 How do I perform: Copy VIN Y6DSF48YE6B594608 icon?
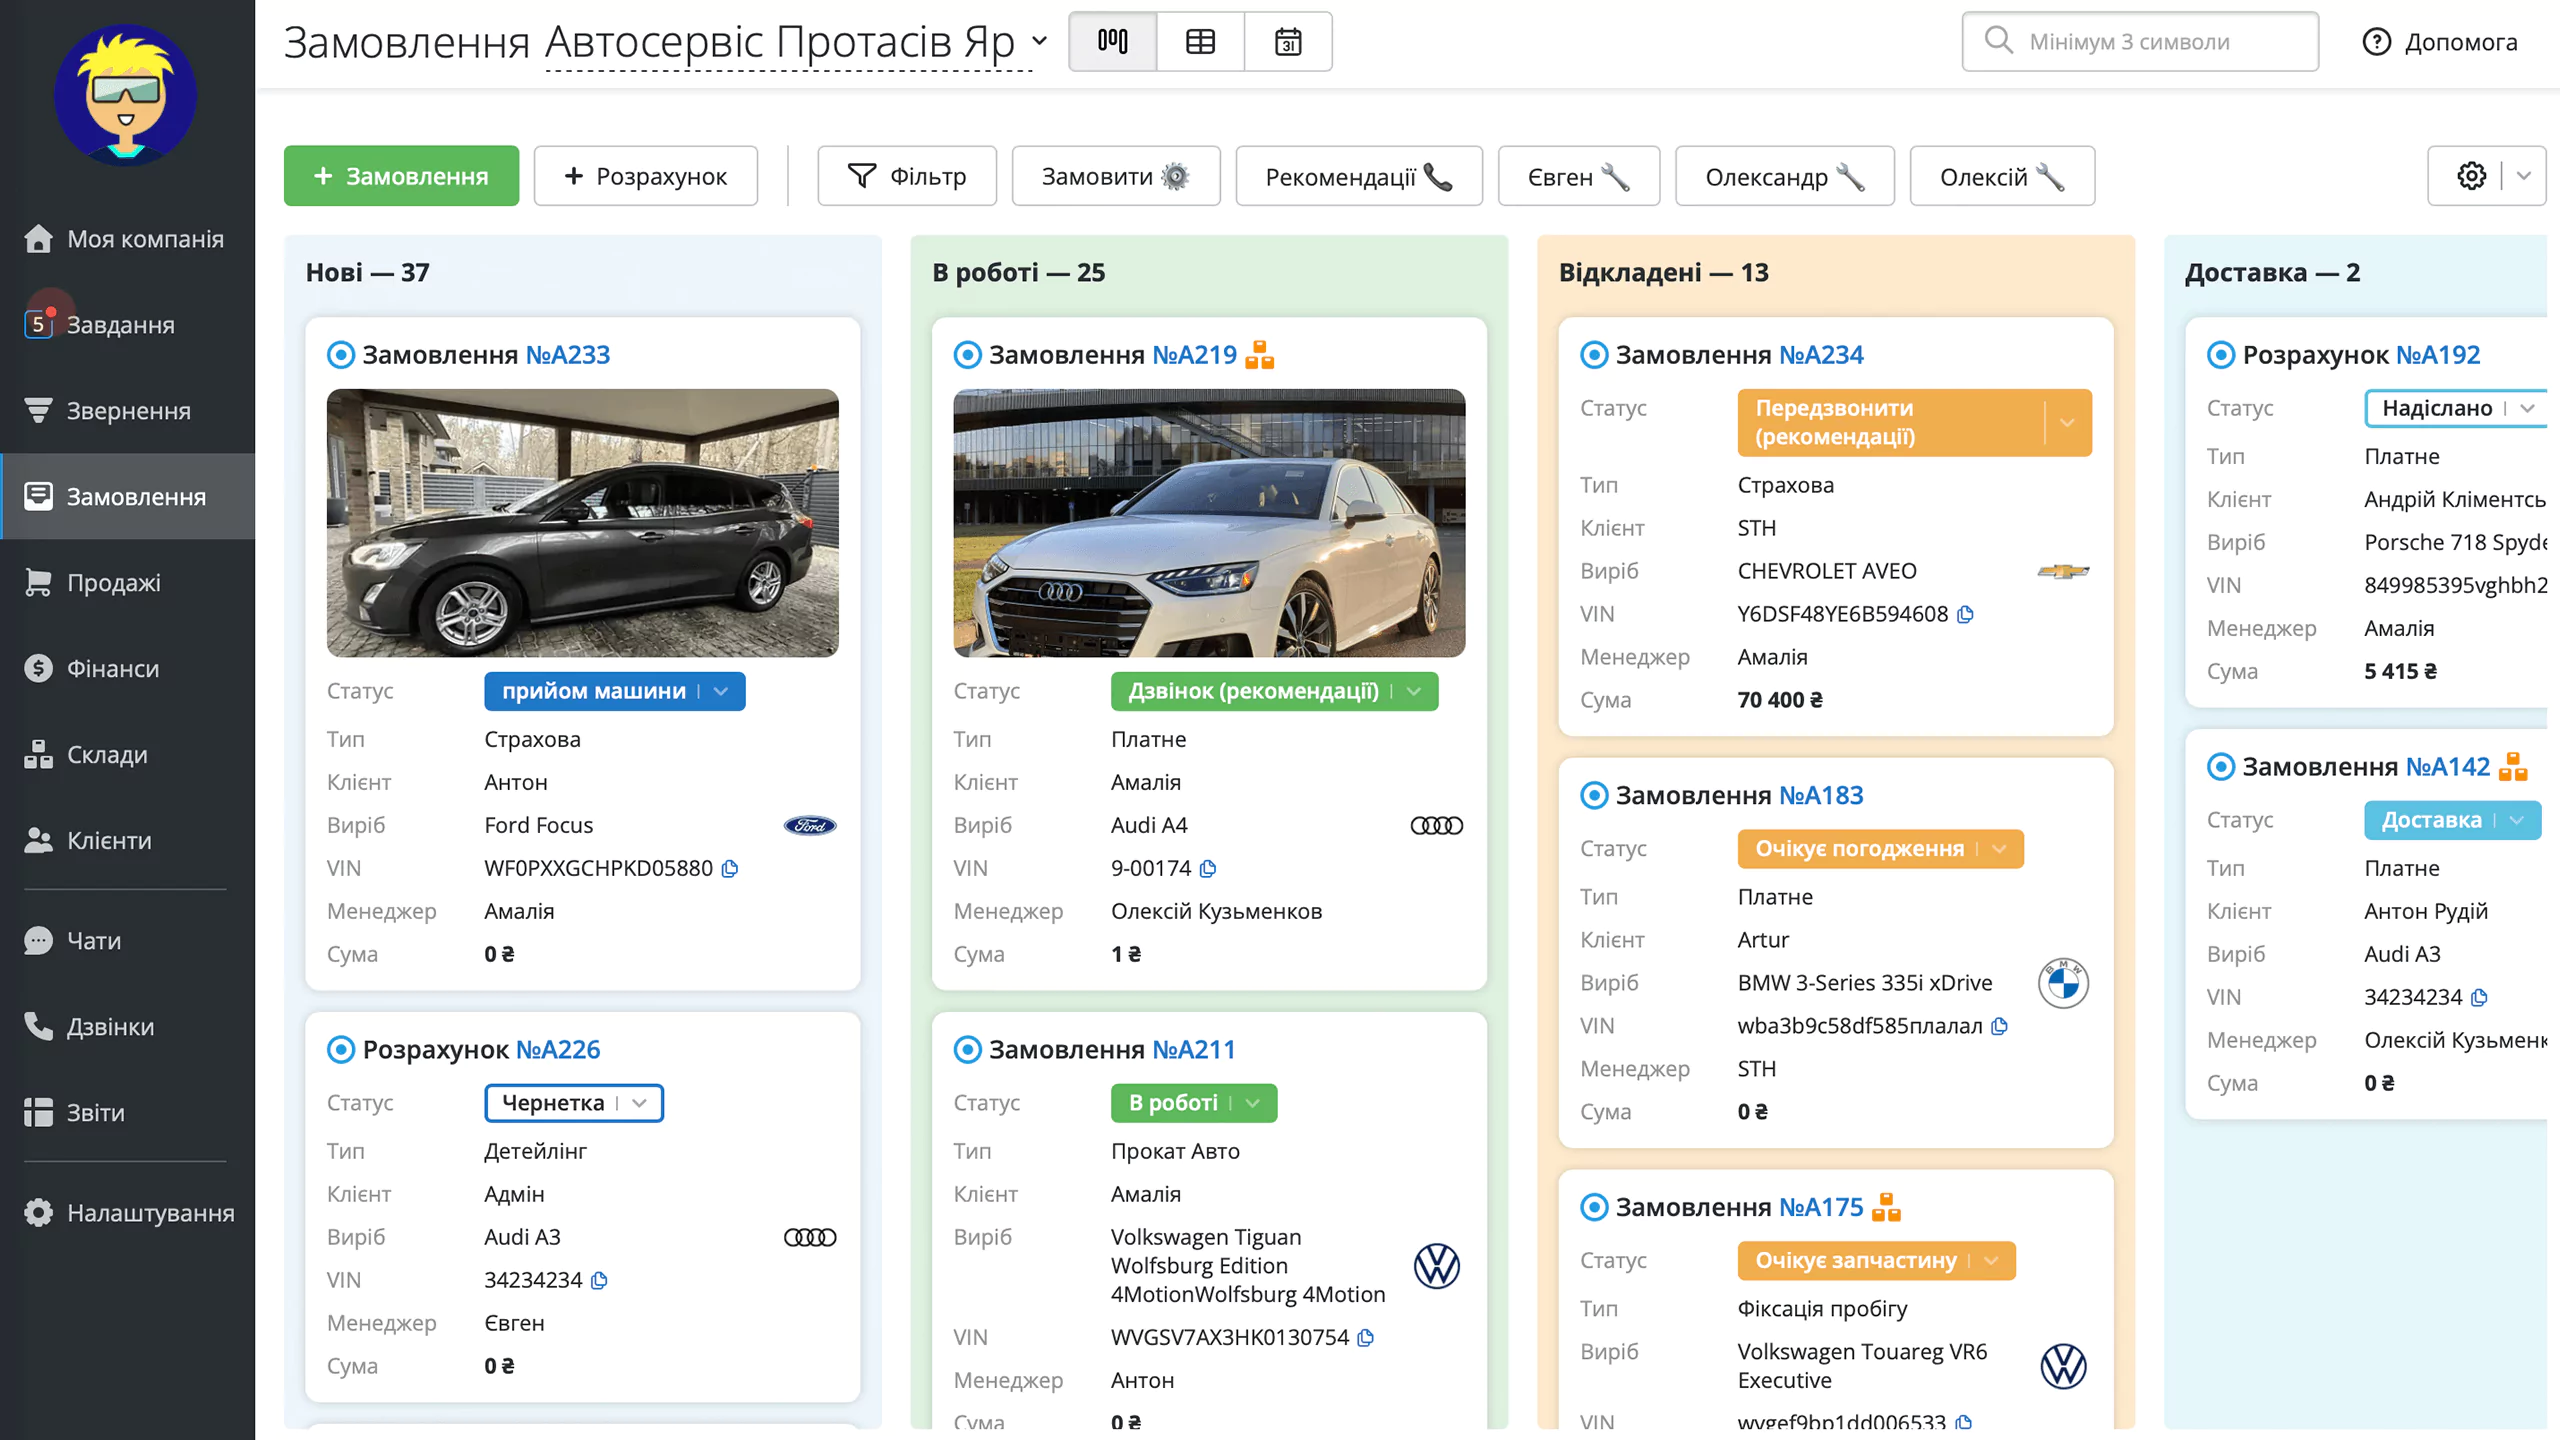pos(1965,614)
